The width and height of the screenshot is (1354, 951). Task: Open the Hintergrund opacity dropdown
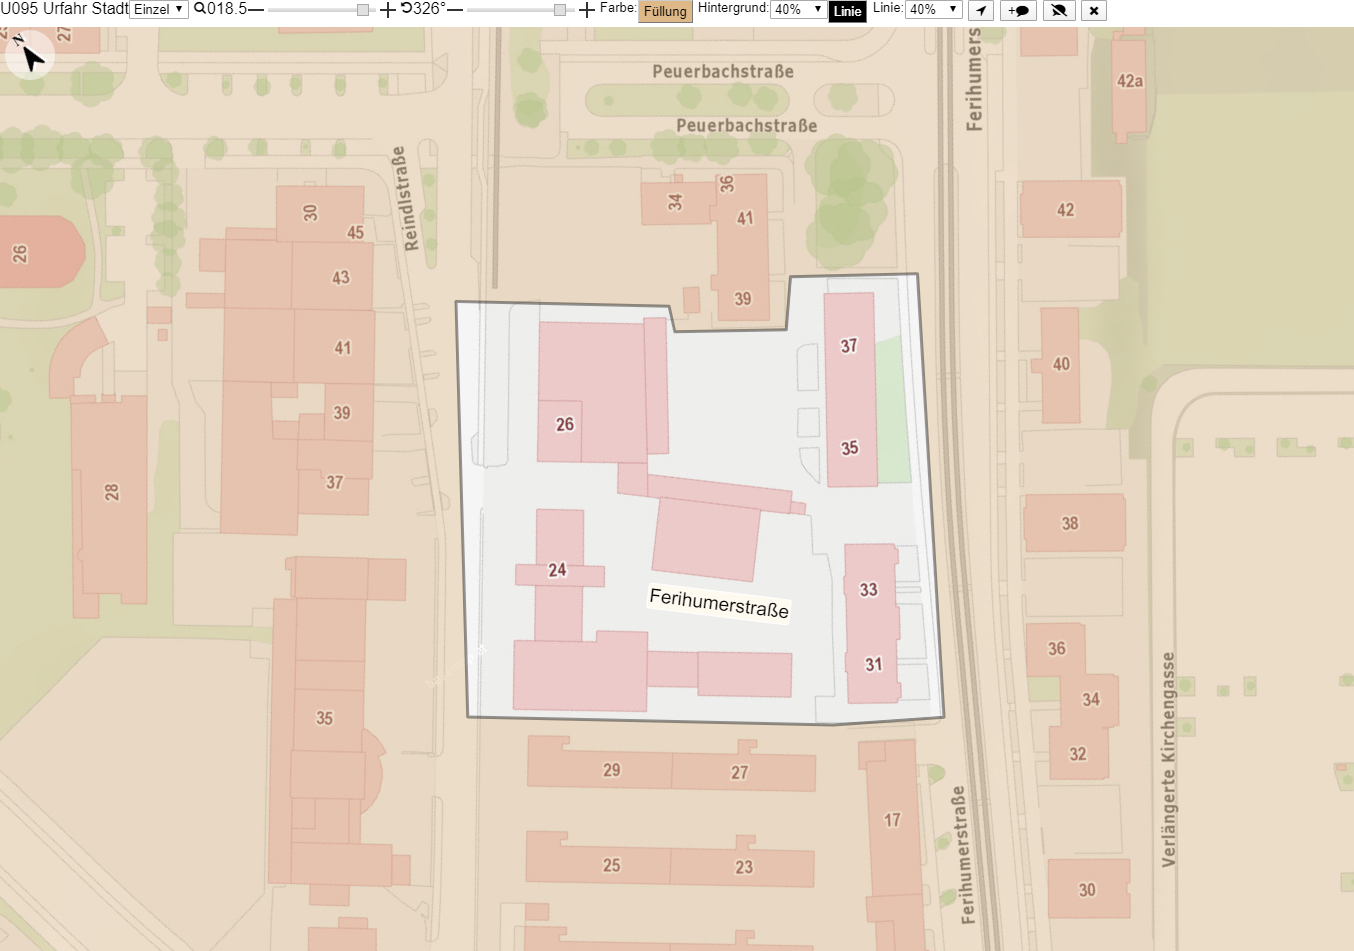tap(798, 9)
